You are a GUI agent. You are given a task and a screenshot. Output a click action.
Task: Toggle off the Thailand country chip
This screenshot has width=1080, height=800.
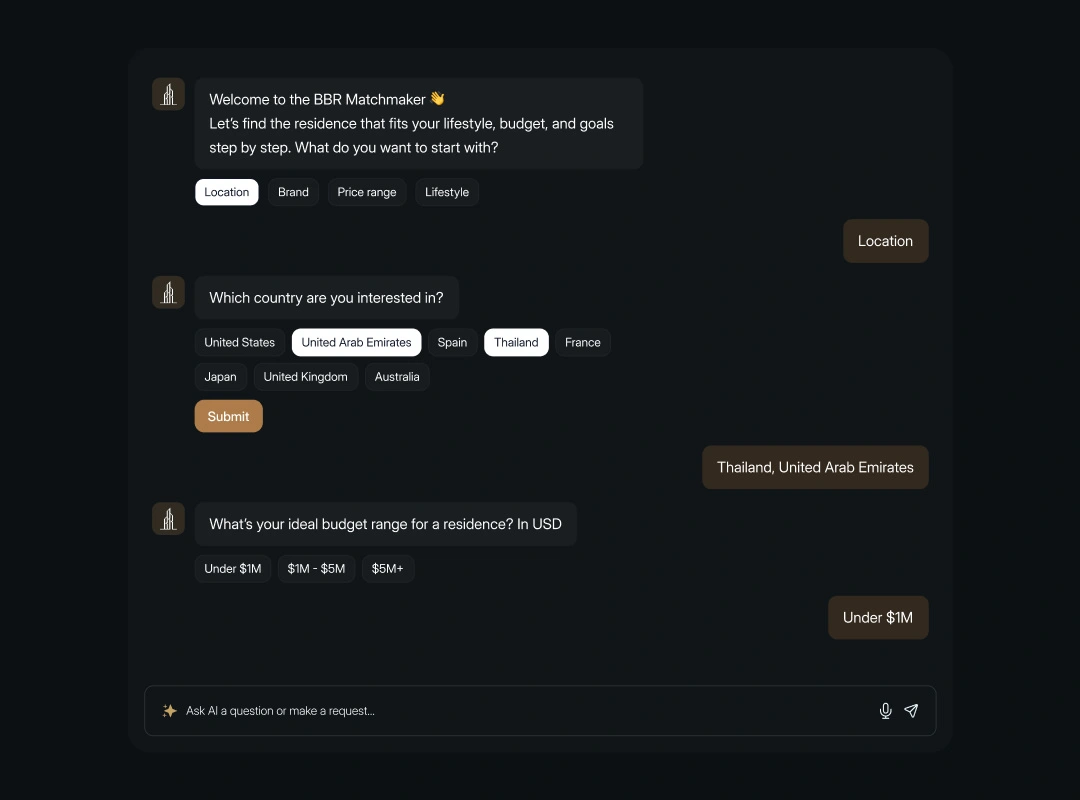coord(516,342)
